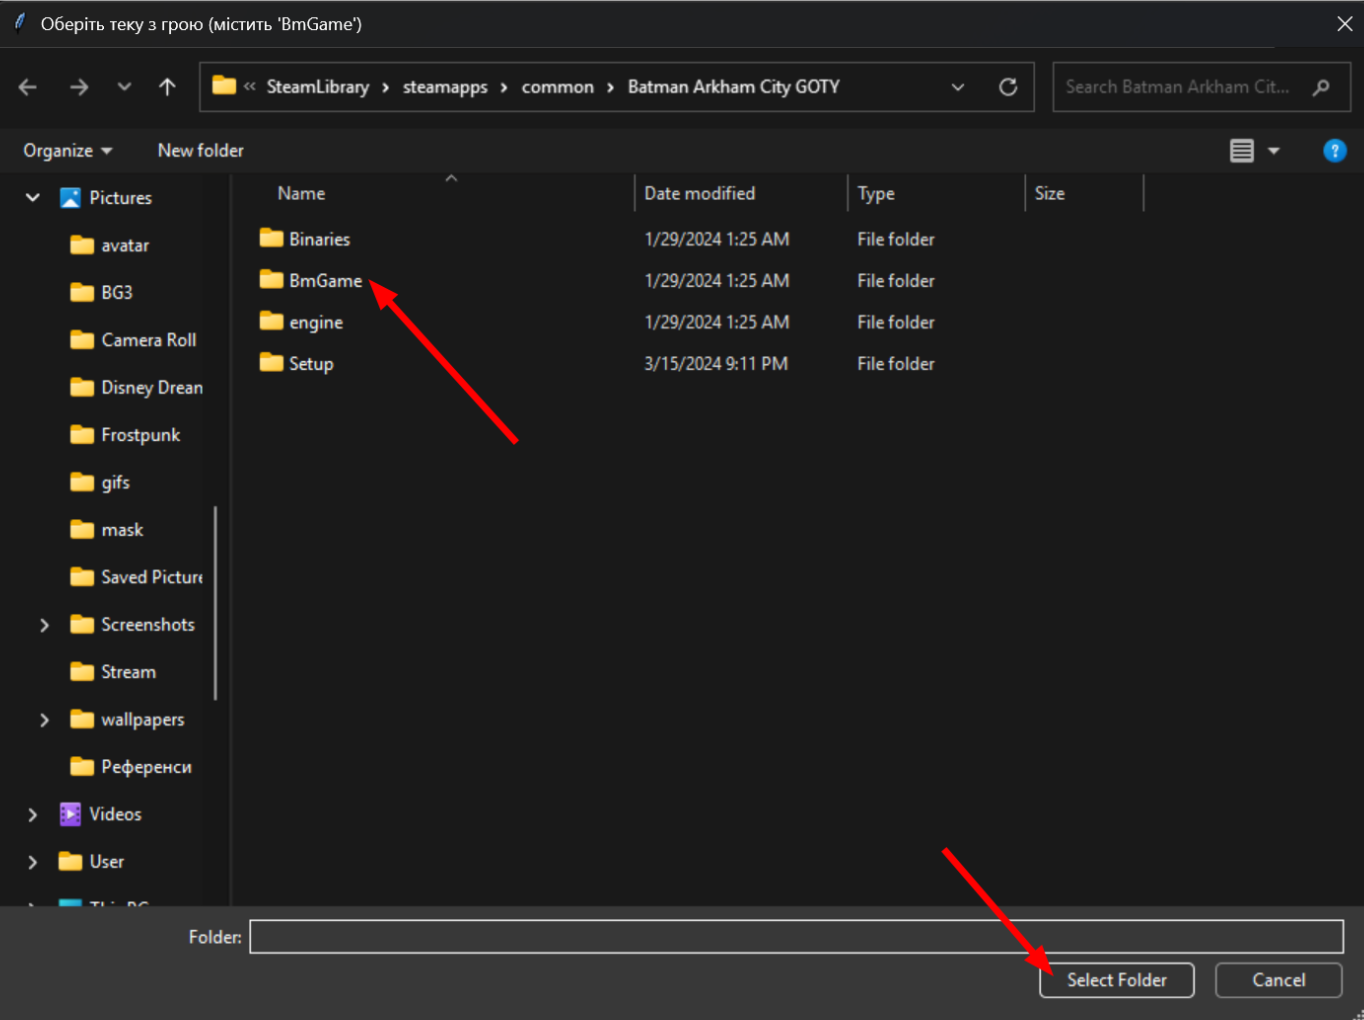Open the view options dropdown arrow
Image resolution: width=1364 pixels, height=1020 pixels.
tap(1274, 151)
